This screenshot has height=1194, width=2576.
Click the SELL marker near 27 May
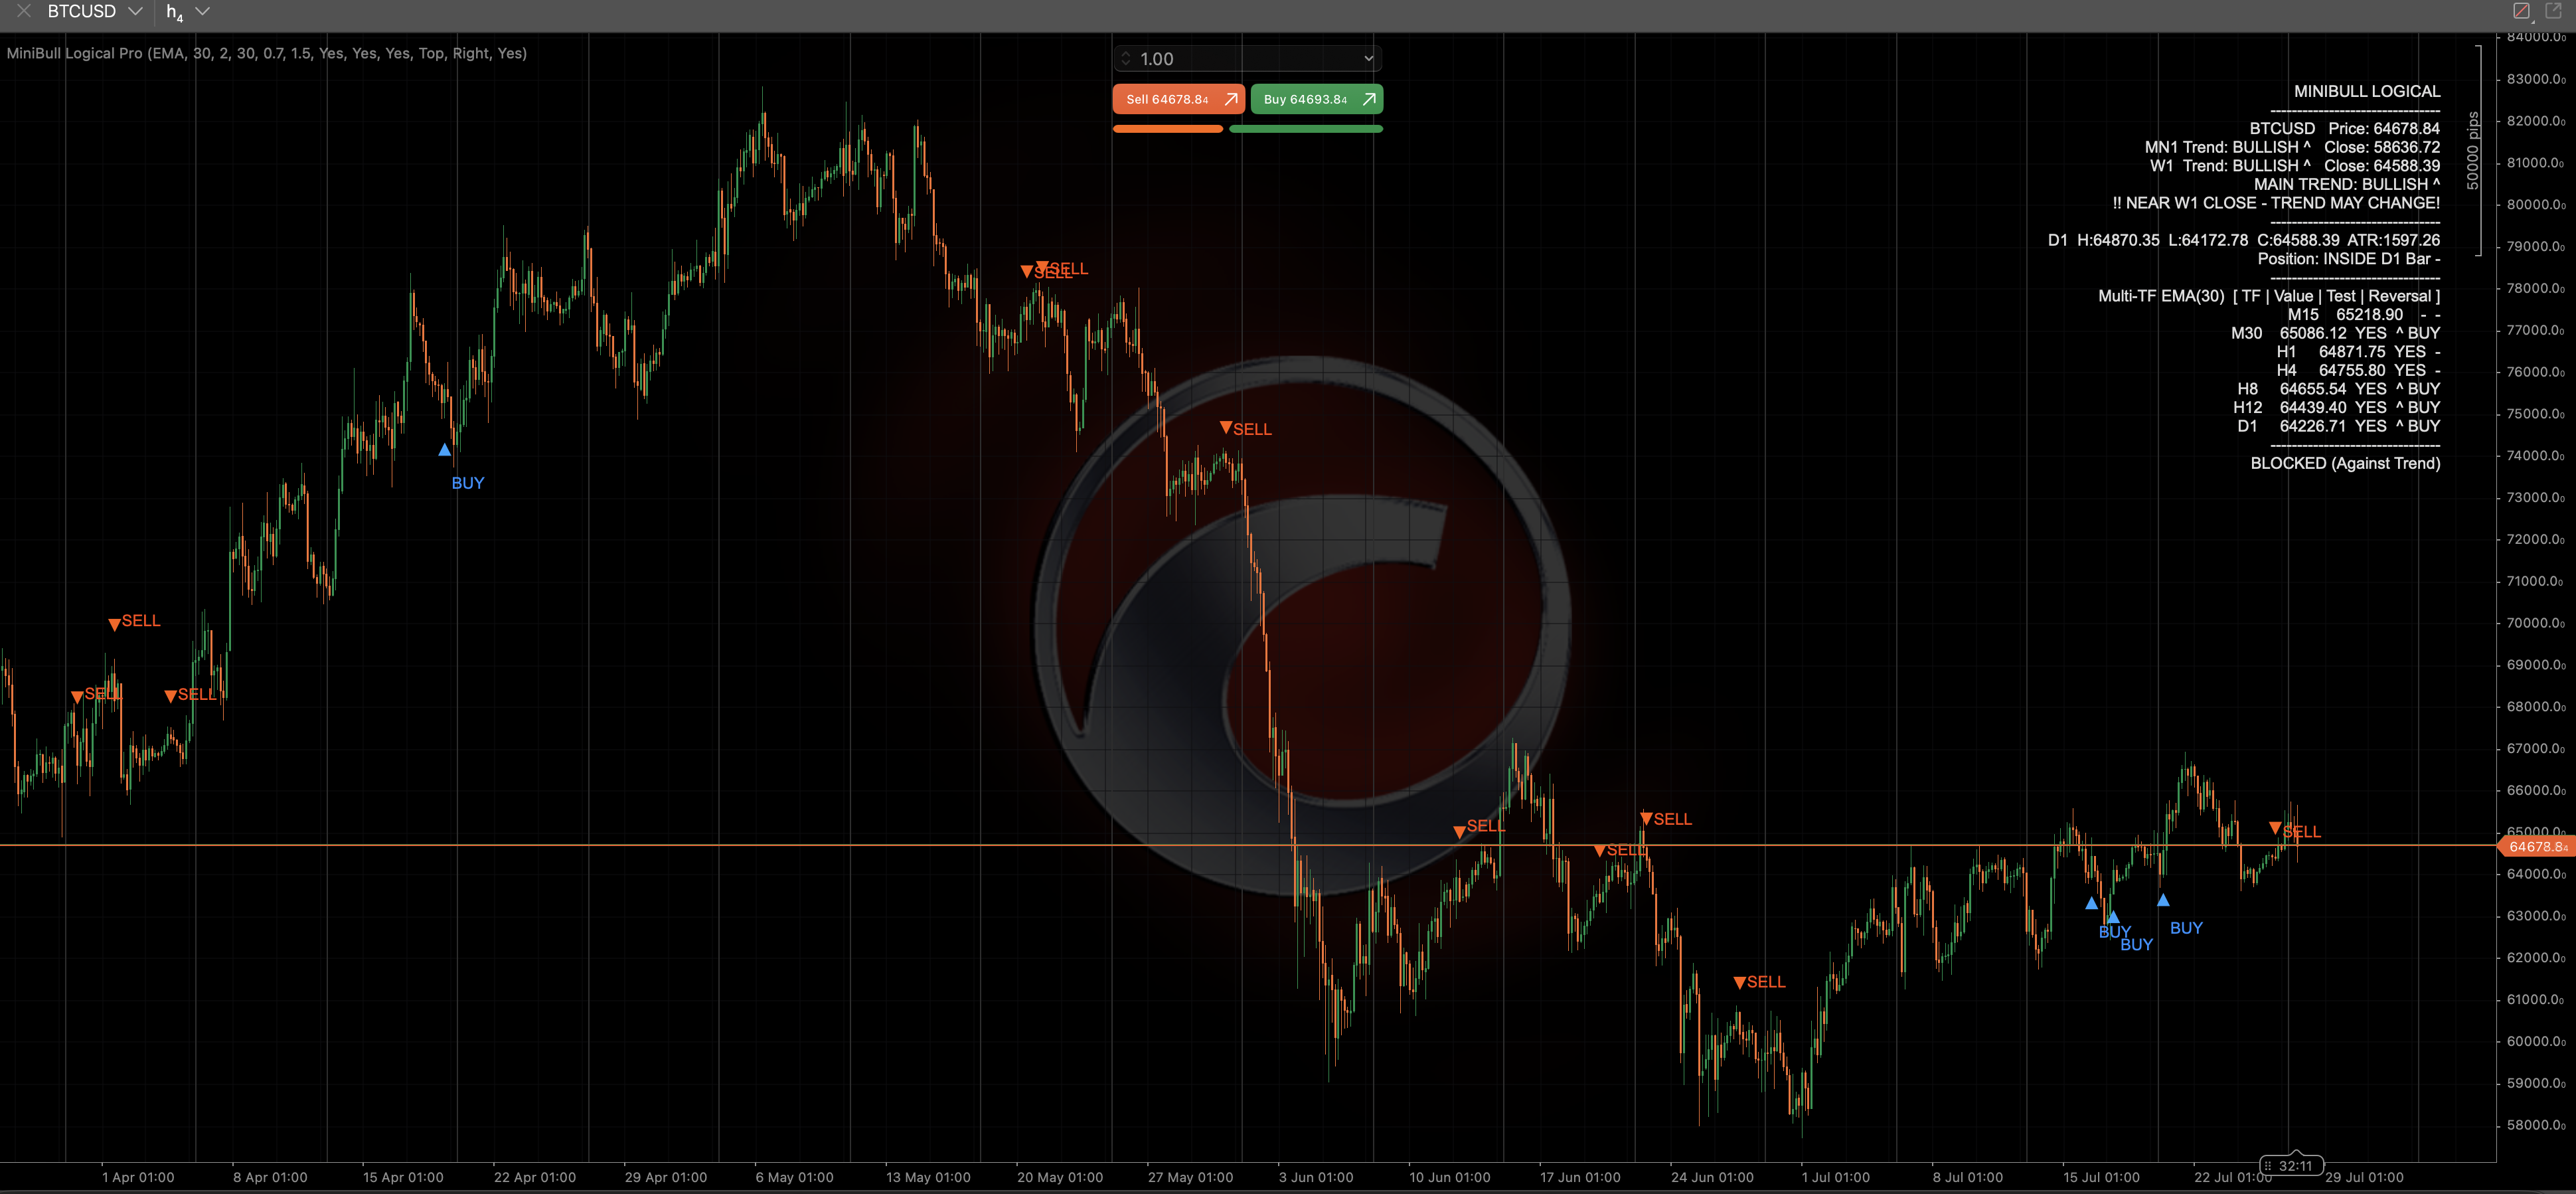[x=1245, y=429]
